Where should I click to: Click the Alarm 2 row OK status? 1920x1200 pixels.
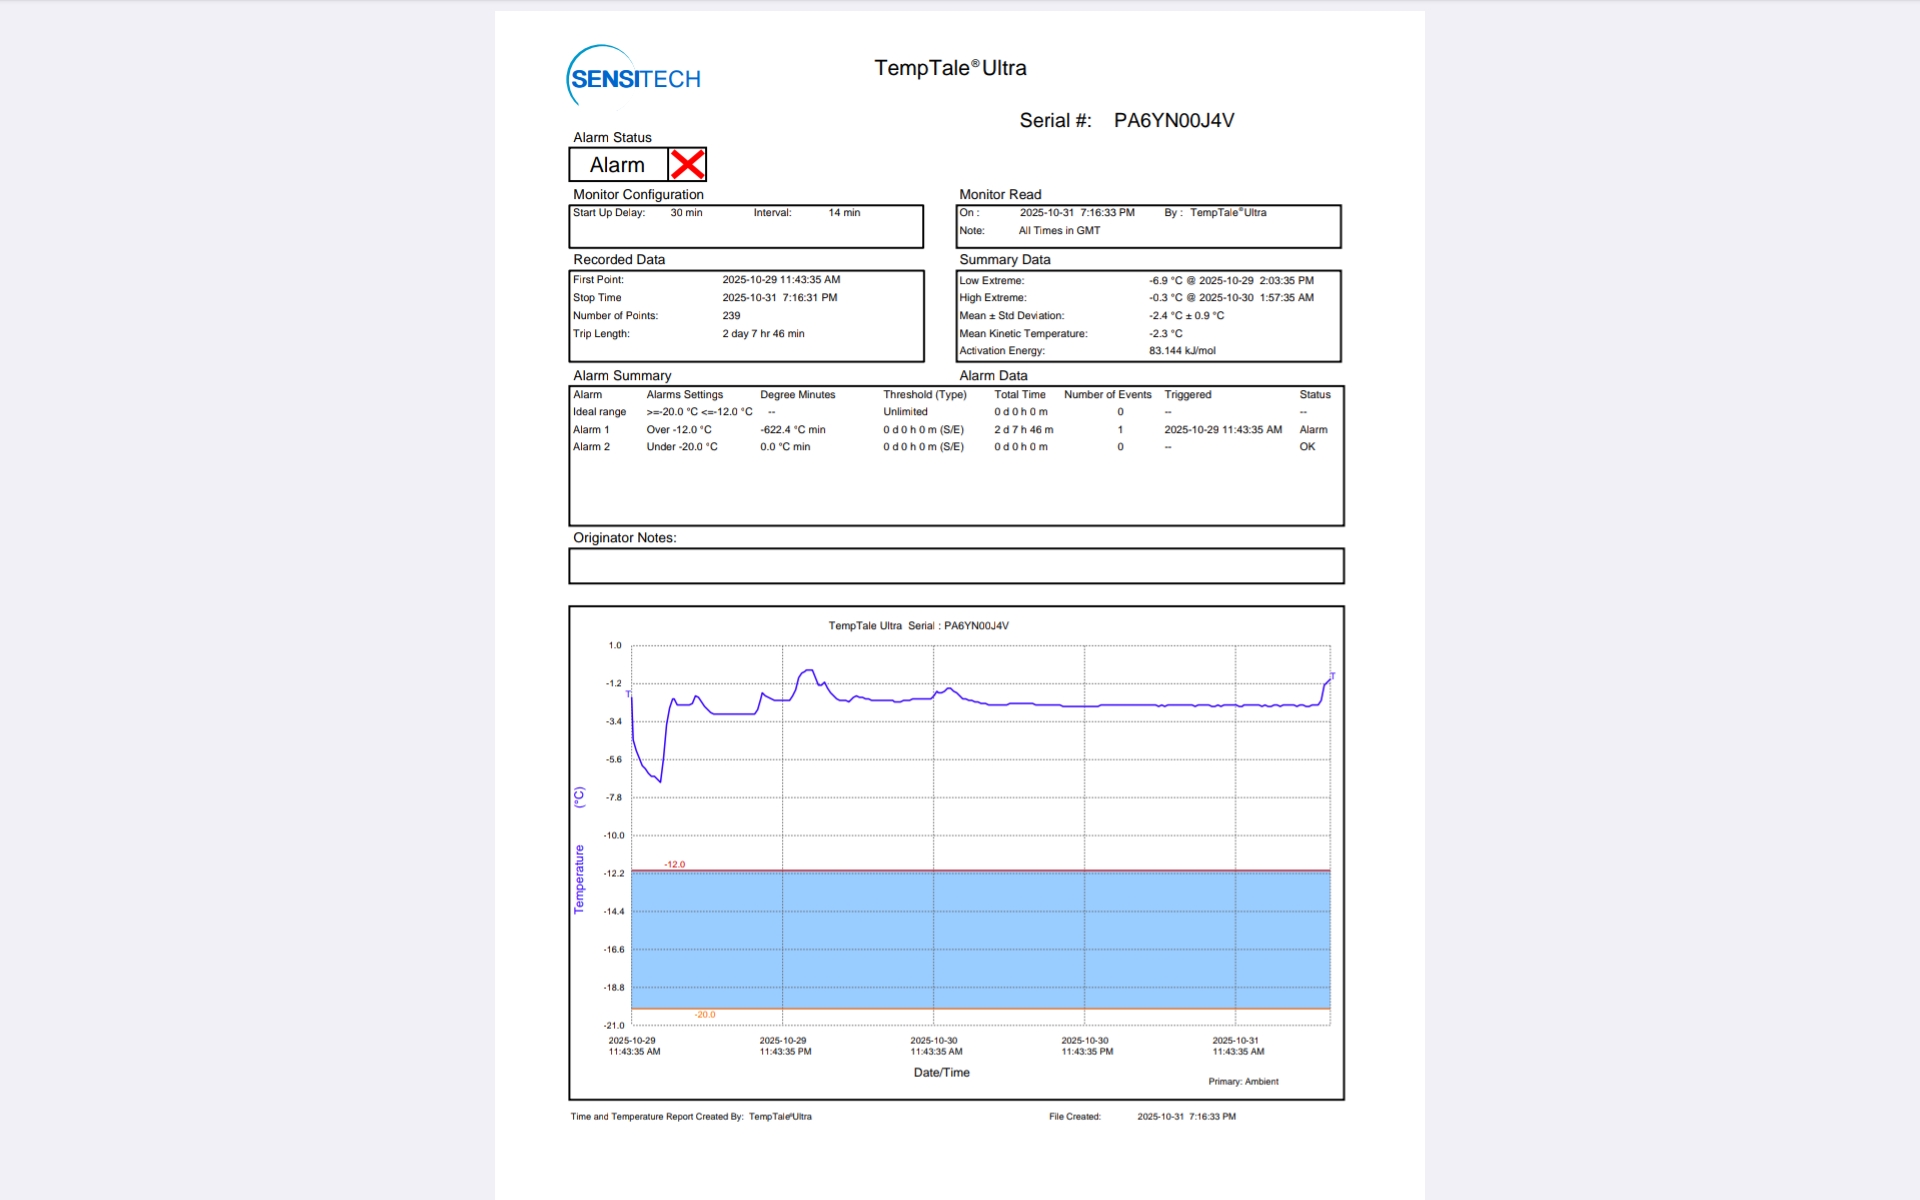[x=1307, y=447]
